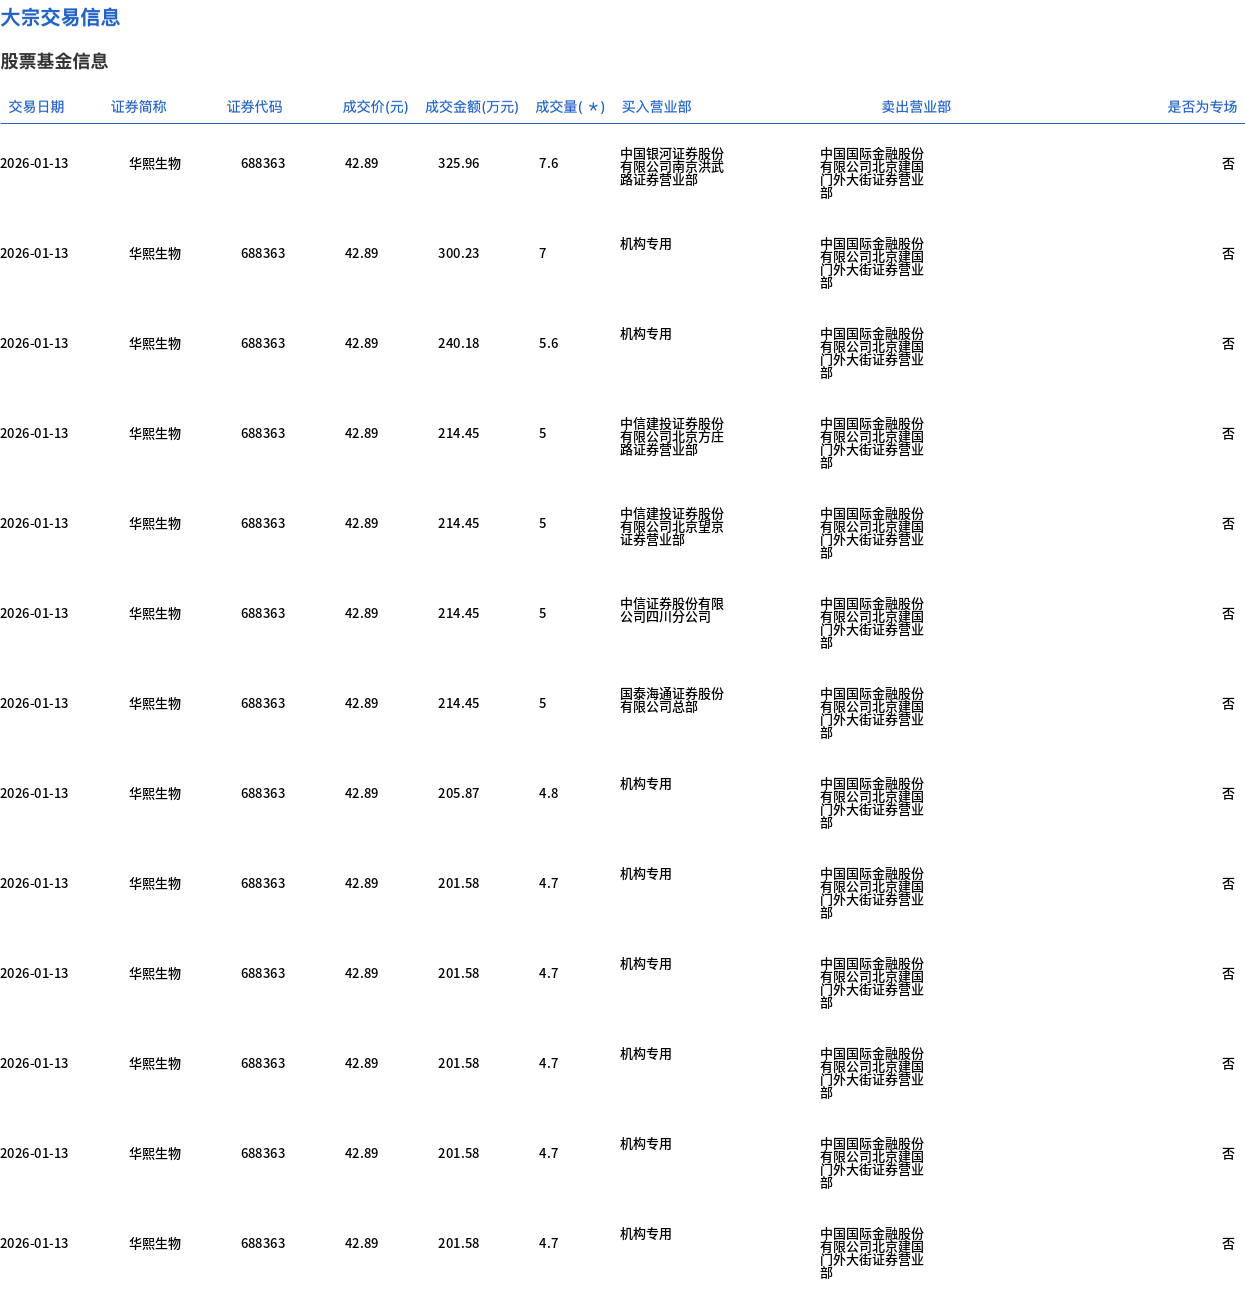Click price 42.89 in the 205.87 row
Screen dimensions: 1245x1294
point(361,794)
